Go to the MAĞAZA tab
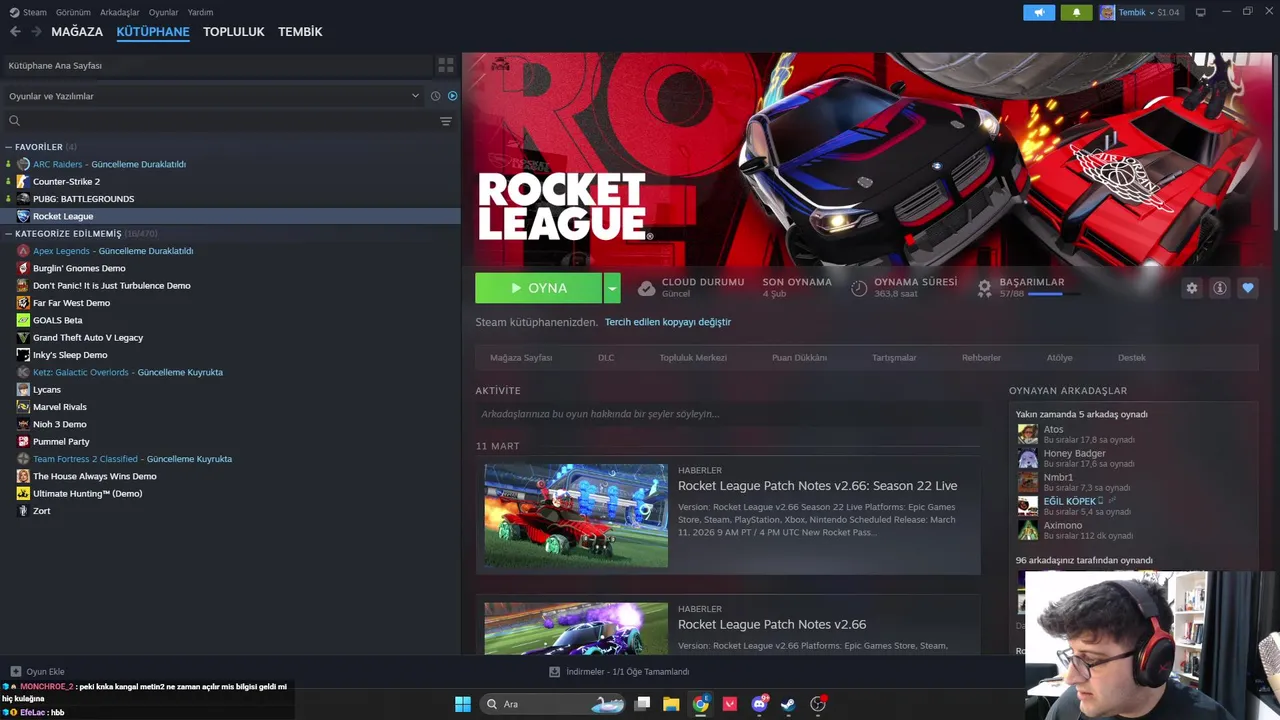1280x720 pixels. 77,32
